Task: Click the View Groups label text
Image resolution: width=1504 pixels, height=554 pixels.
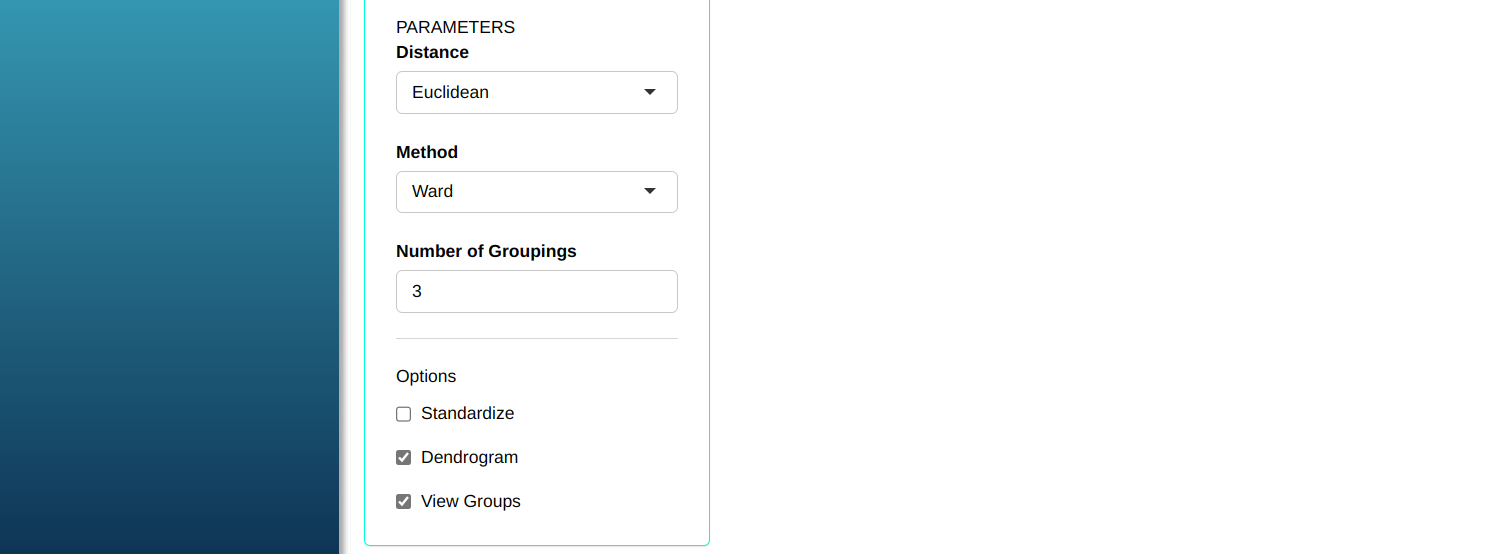Action: (470, 502)
